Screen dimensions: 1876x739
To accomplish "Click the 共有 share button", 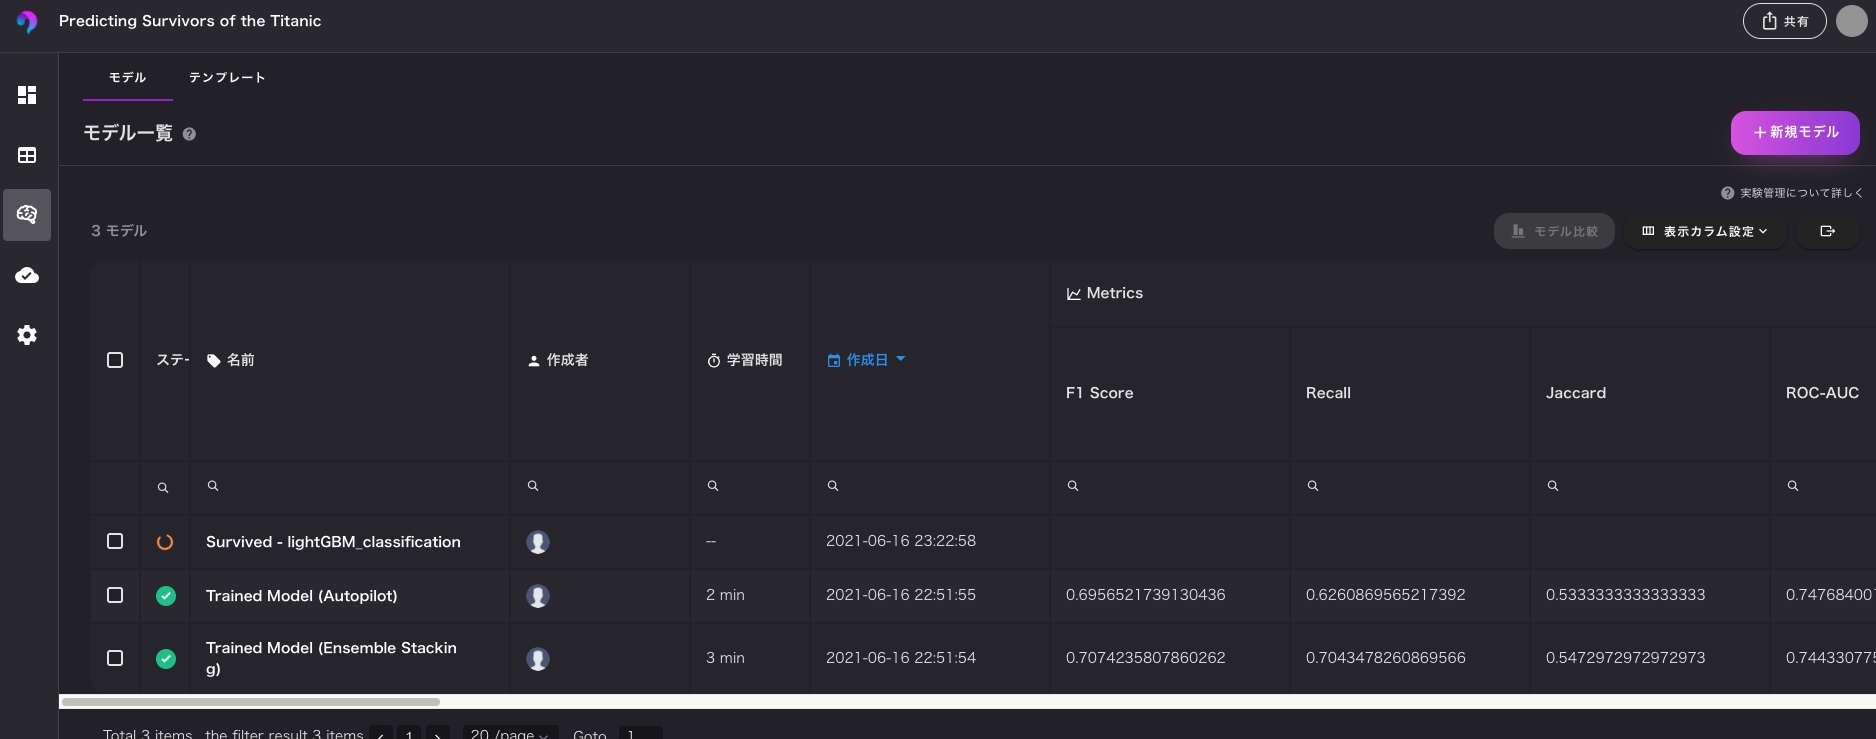I will [1785, 21].
